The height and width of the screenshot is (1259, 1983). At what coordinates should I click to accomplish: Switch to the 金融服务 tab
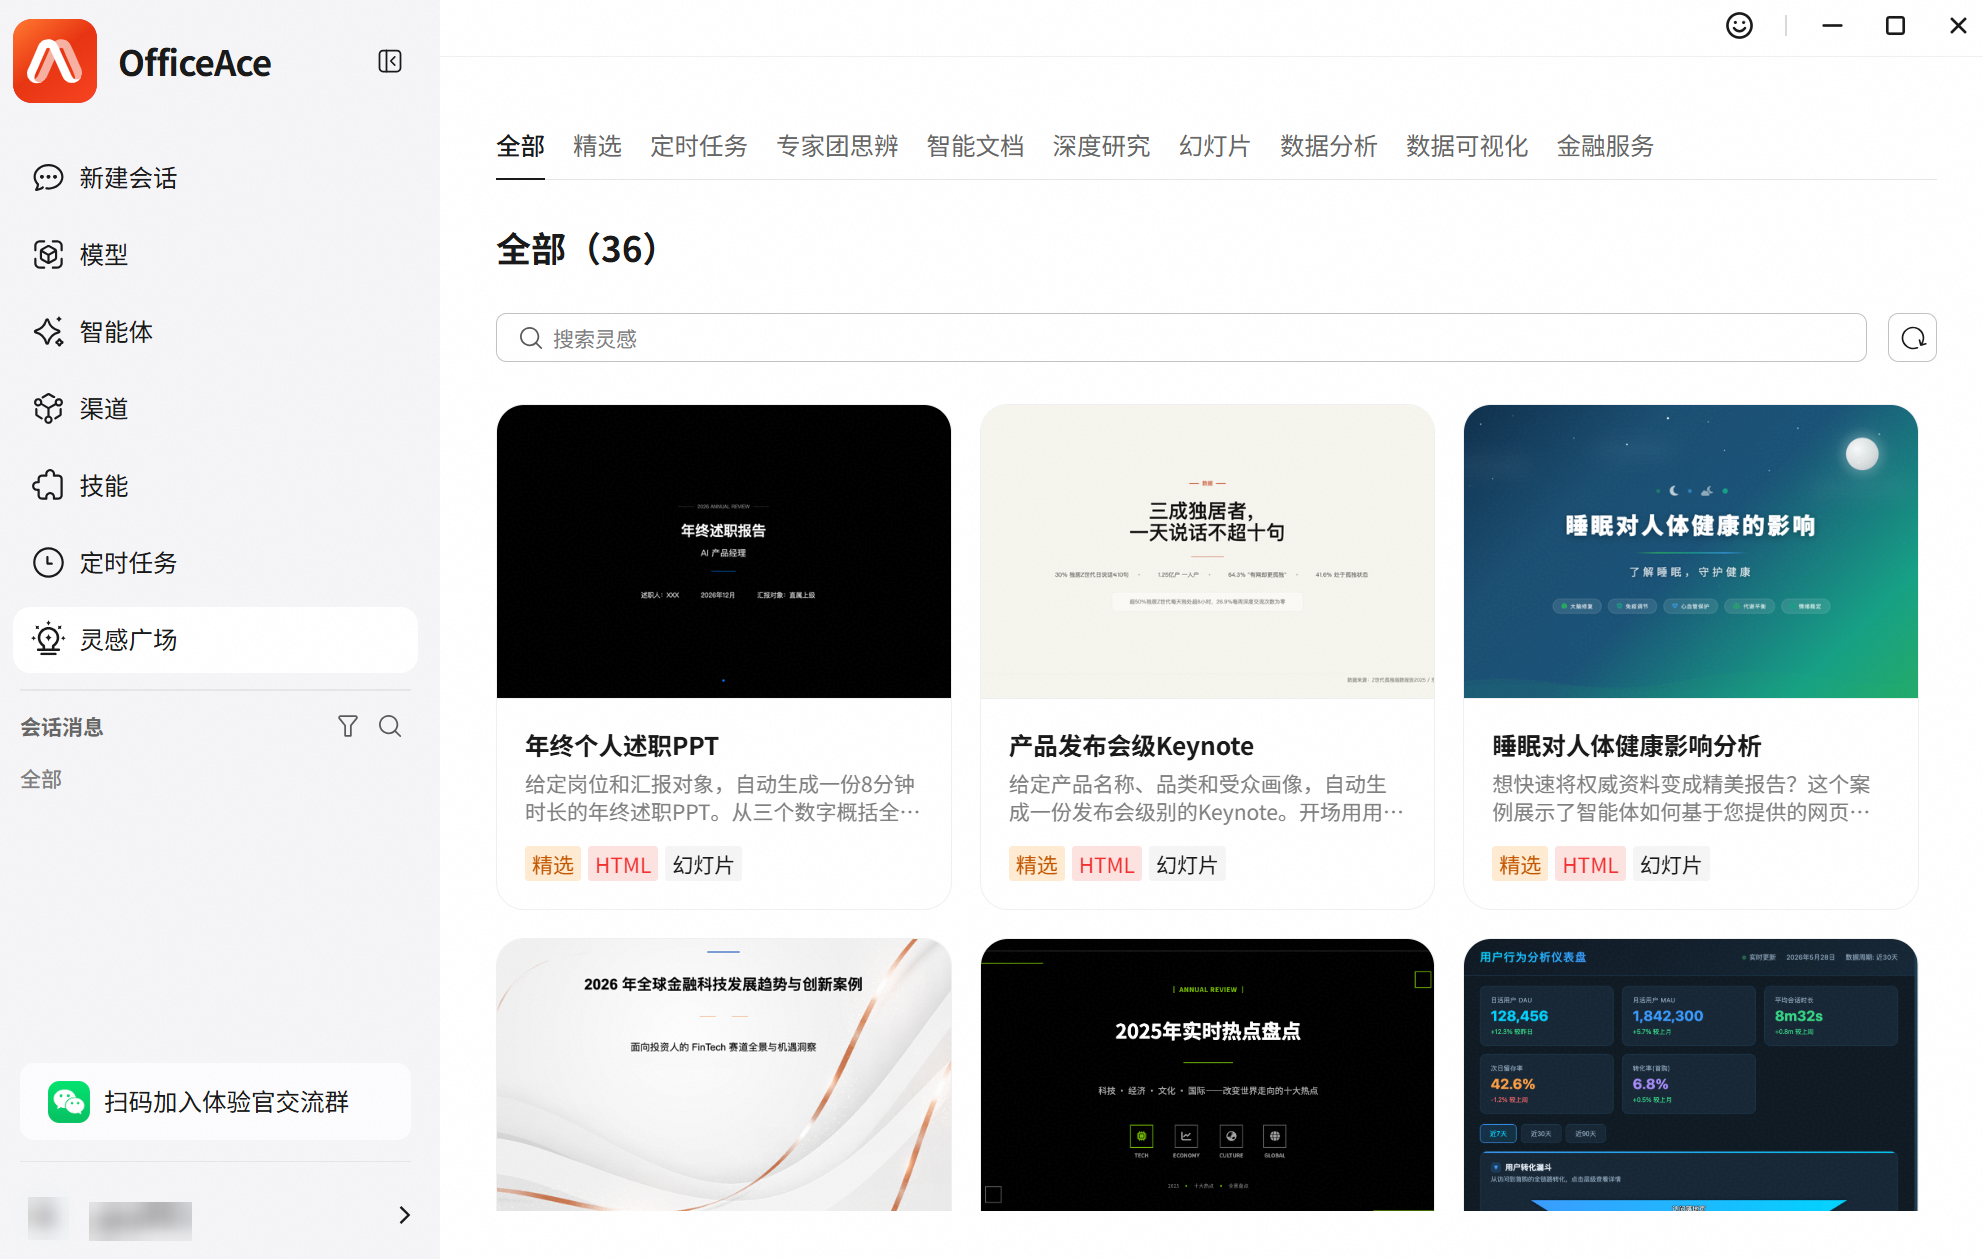[x=1605, y=147]
